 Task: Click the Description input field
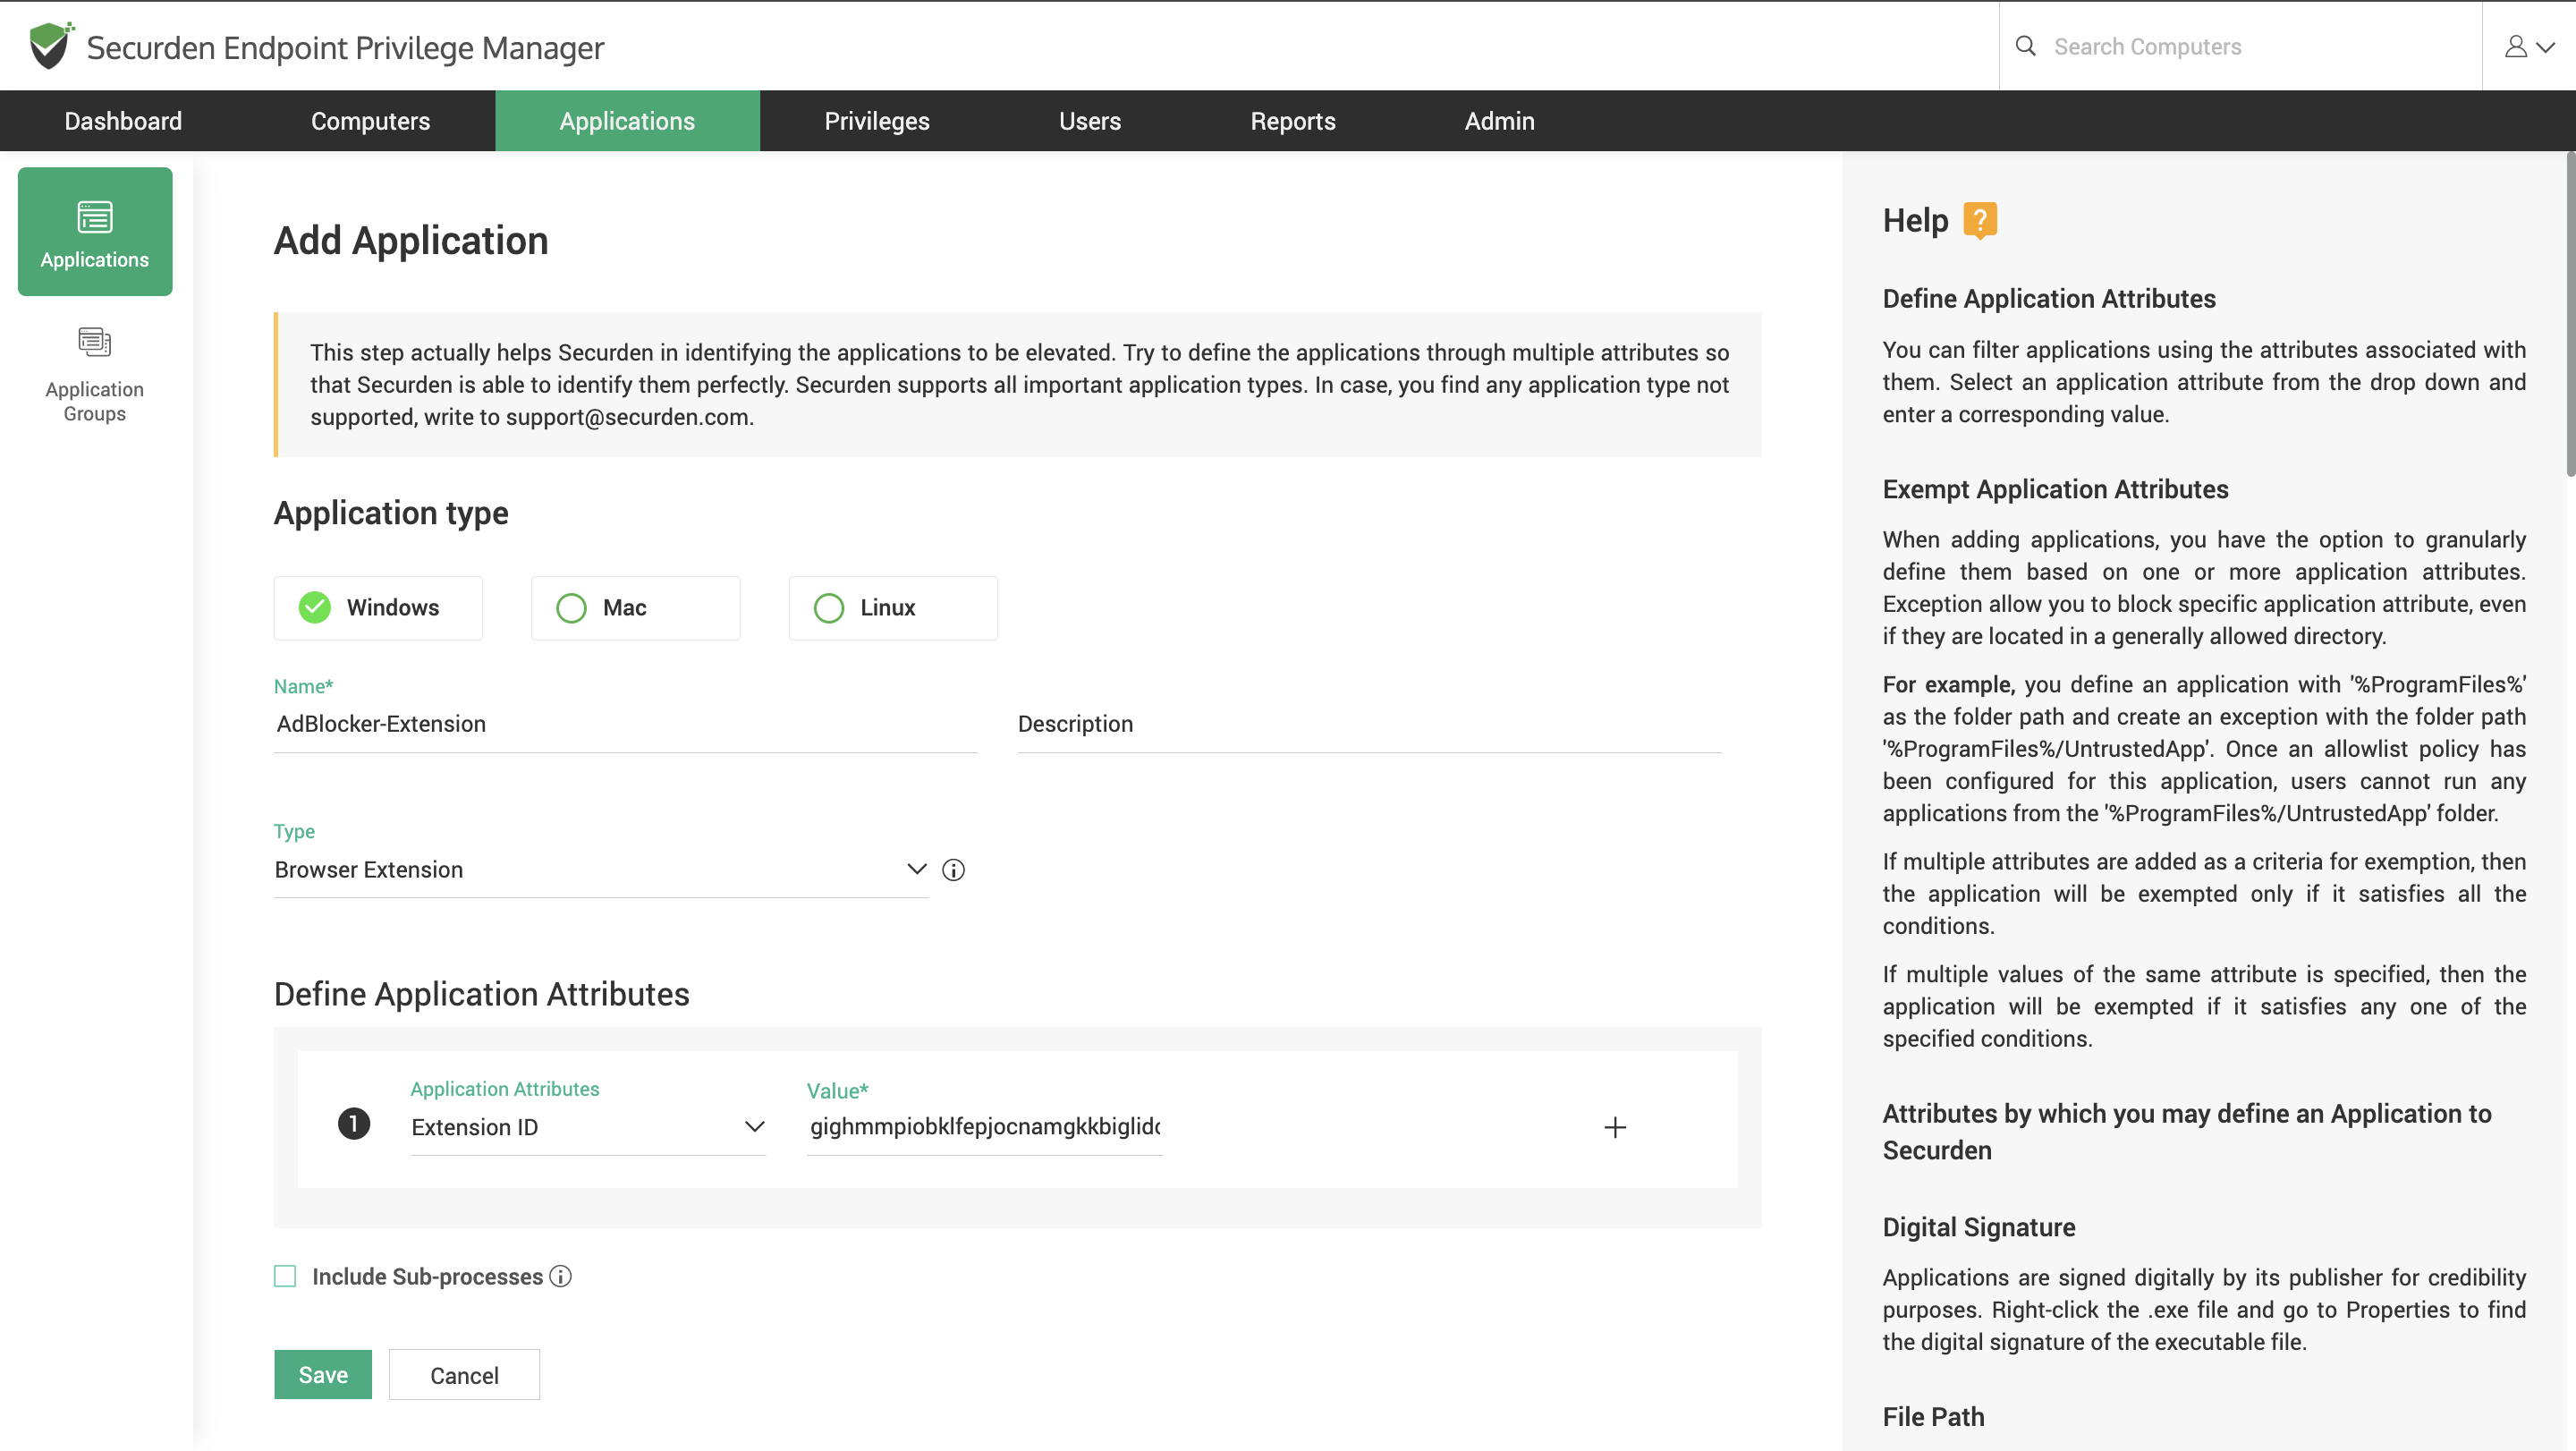point(1369,724)
